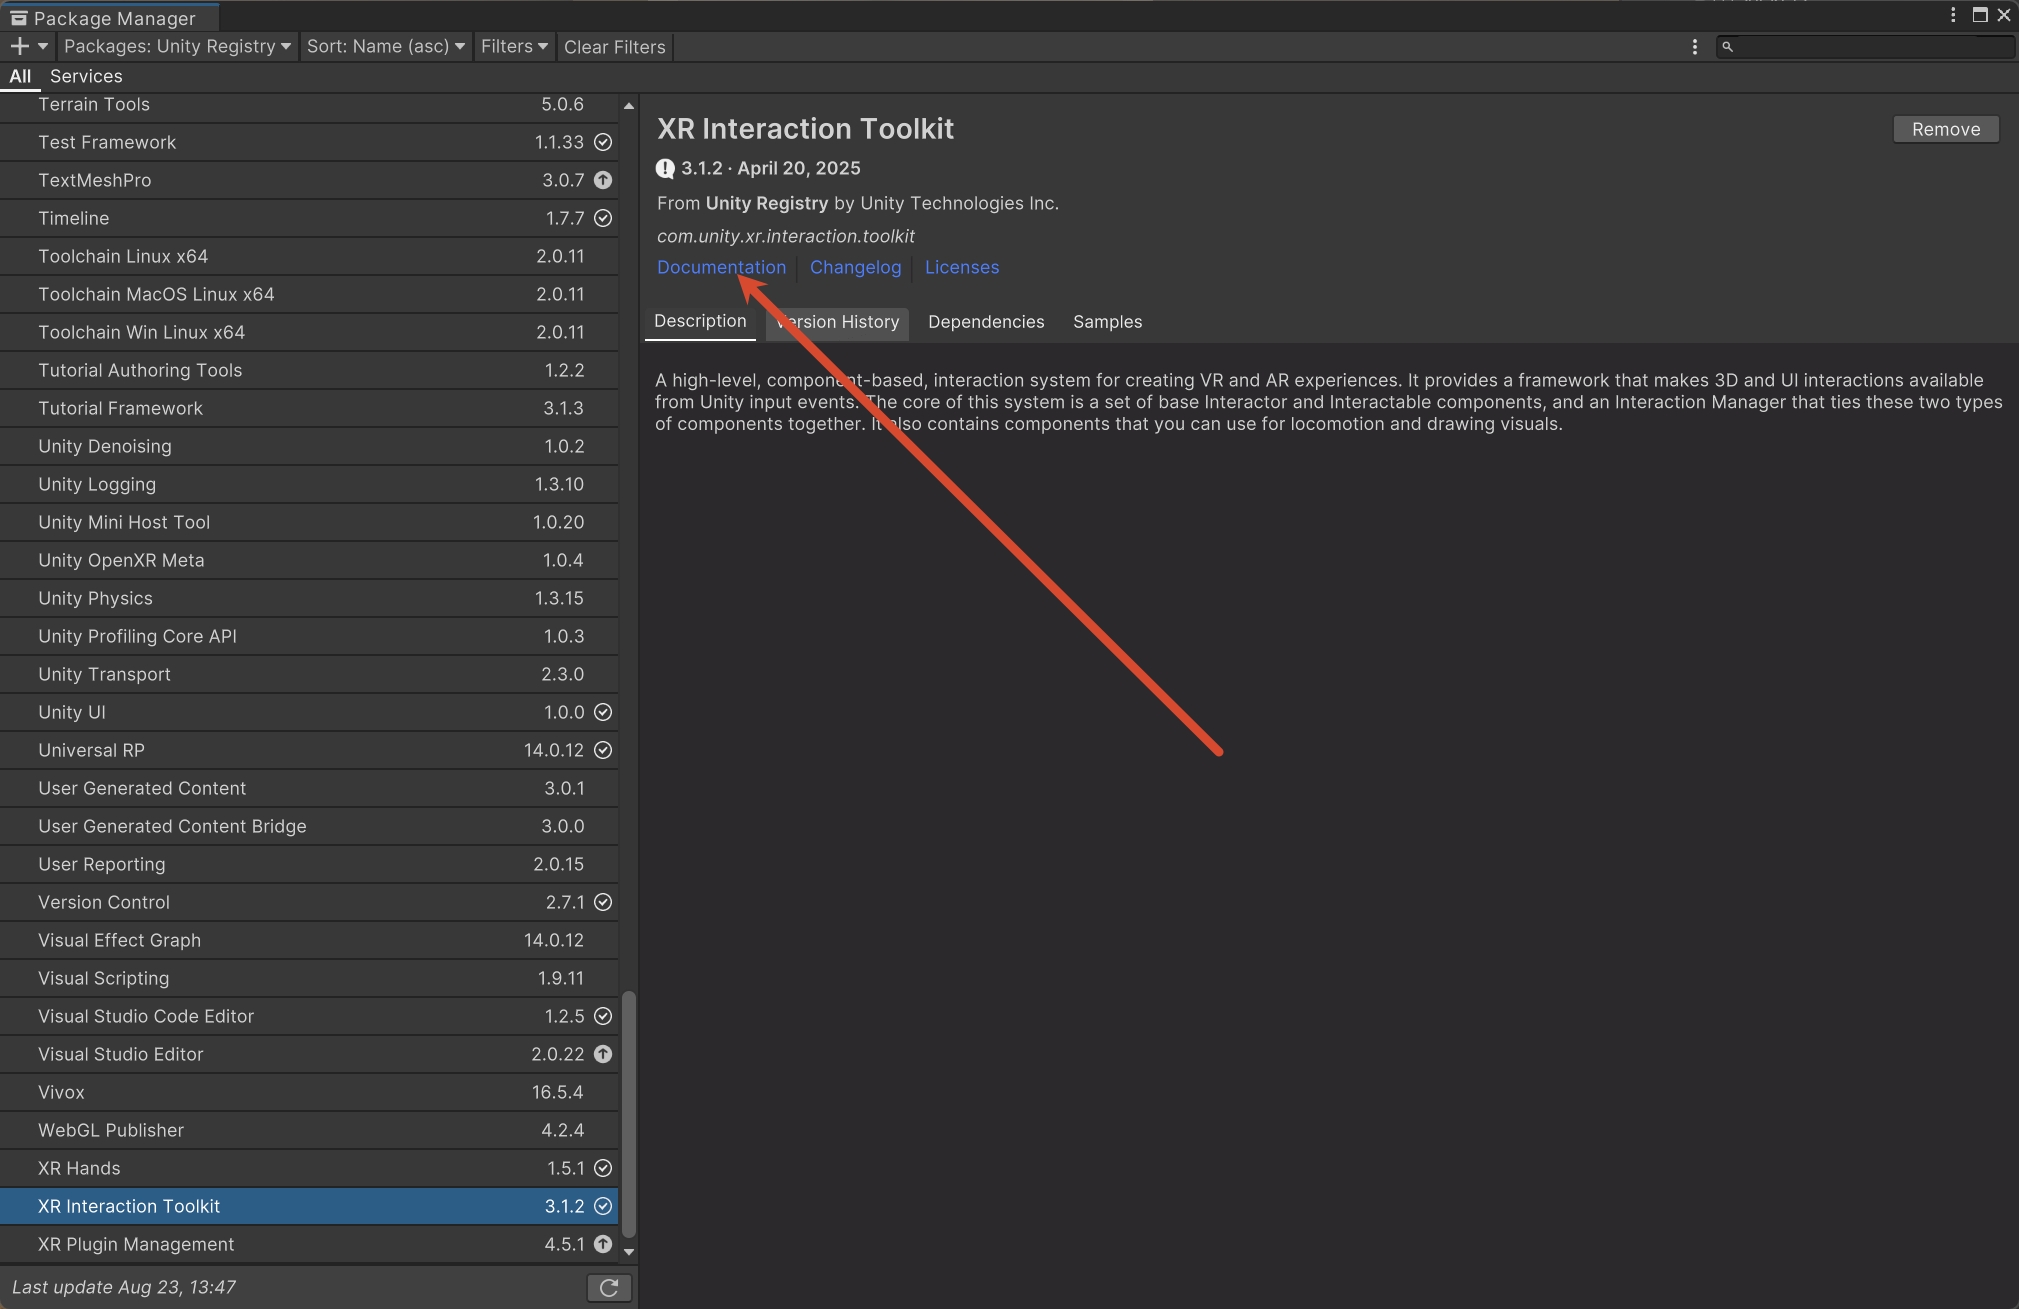2019x1309 pixels.
Task: Select the Visual Effect Graph package
Action: pos(309,940)
